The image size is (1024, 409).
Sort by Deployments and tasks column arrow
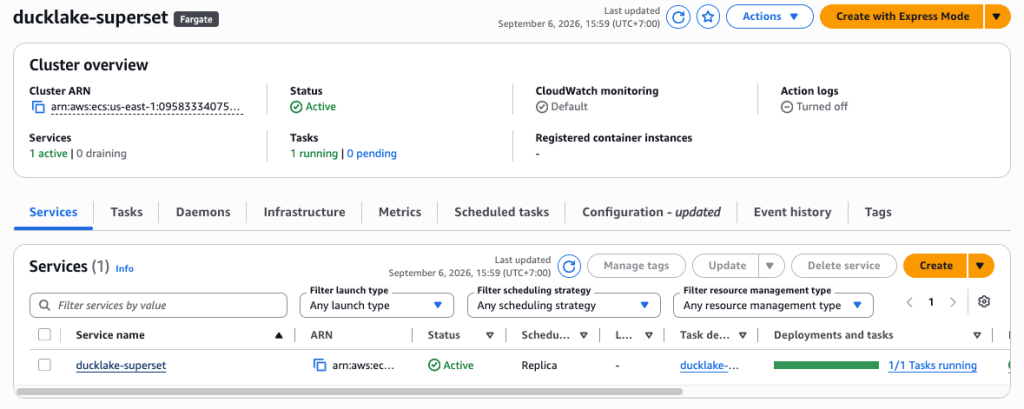tap(977, 335)
